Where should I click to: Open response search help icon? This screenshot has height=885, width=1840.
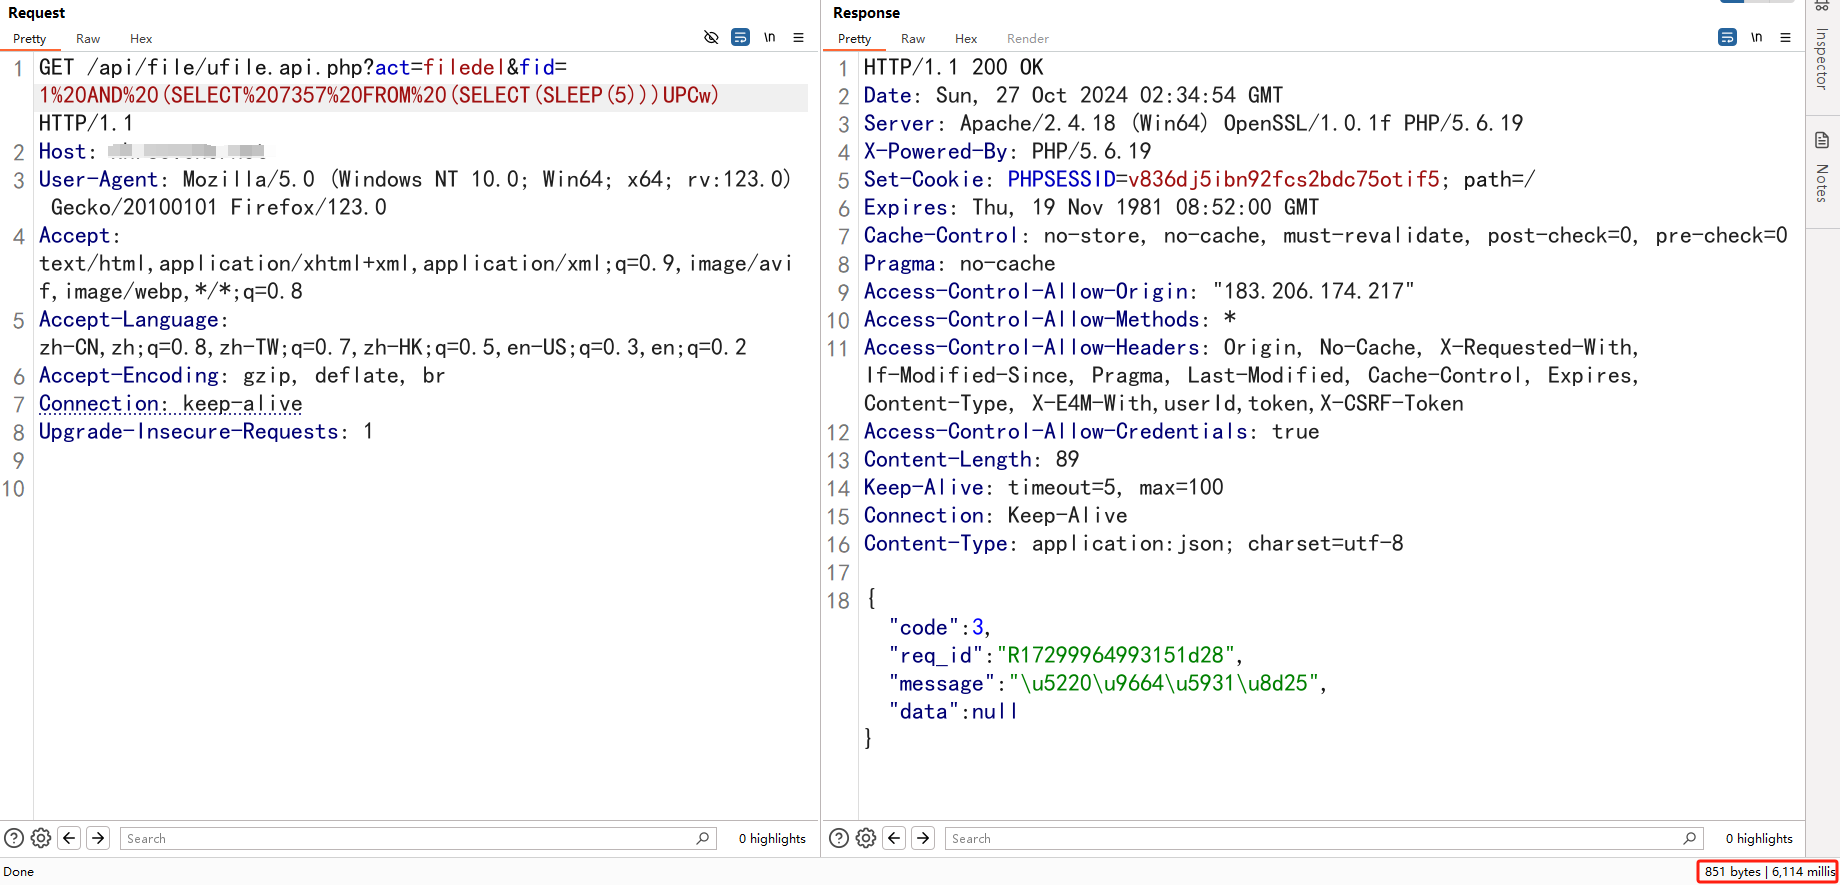point(839,838)
